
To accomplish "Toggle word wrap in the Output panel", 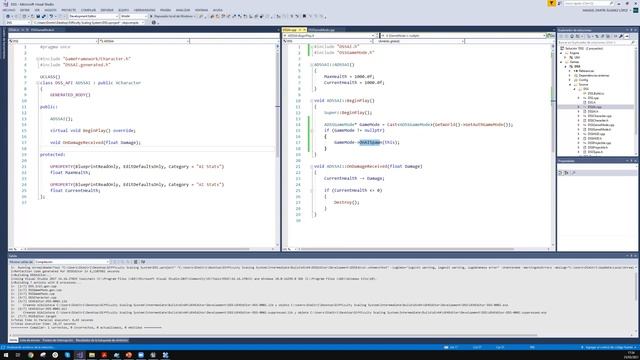I will [x=143, y=262].
